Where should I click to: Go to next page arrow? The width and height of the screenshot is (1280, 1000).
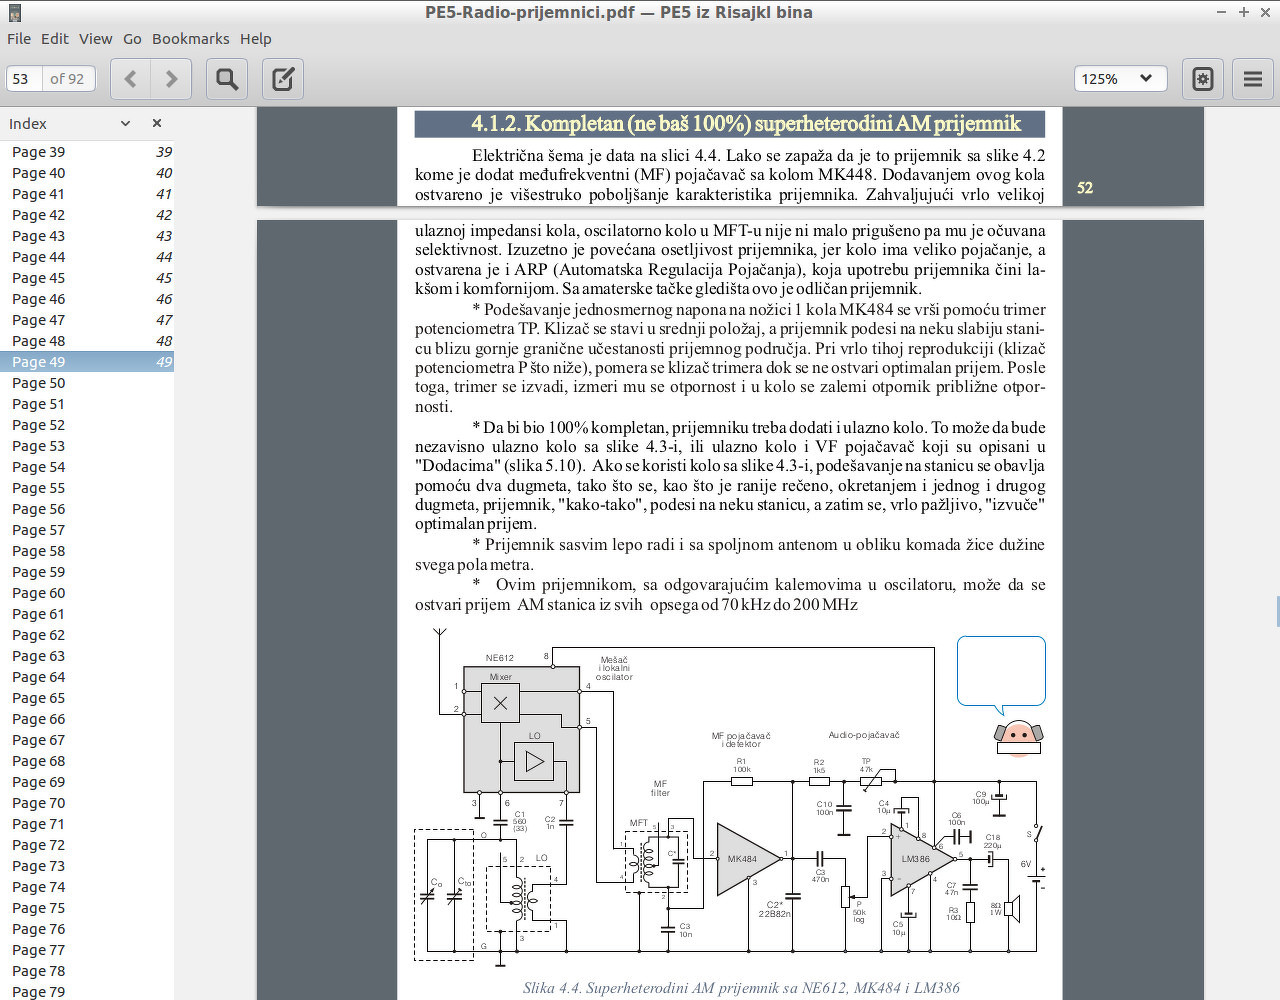pos(171,79)
